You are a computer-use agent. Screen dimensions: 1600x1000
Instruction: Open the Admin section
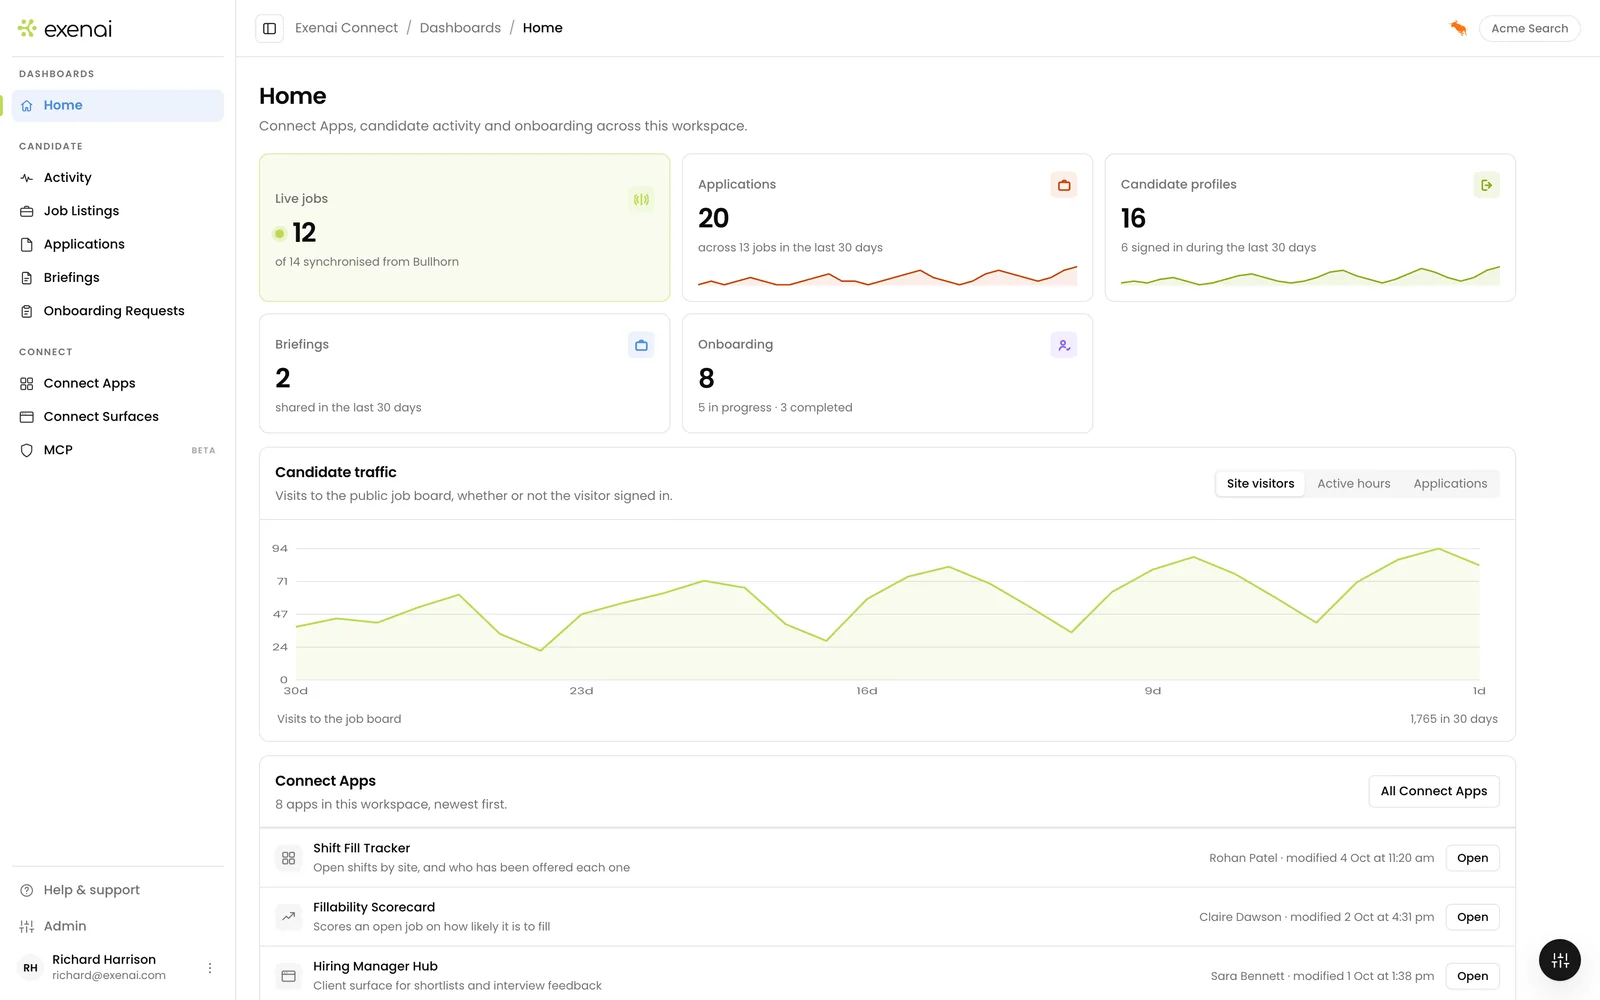(118, 926)
